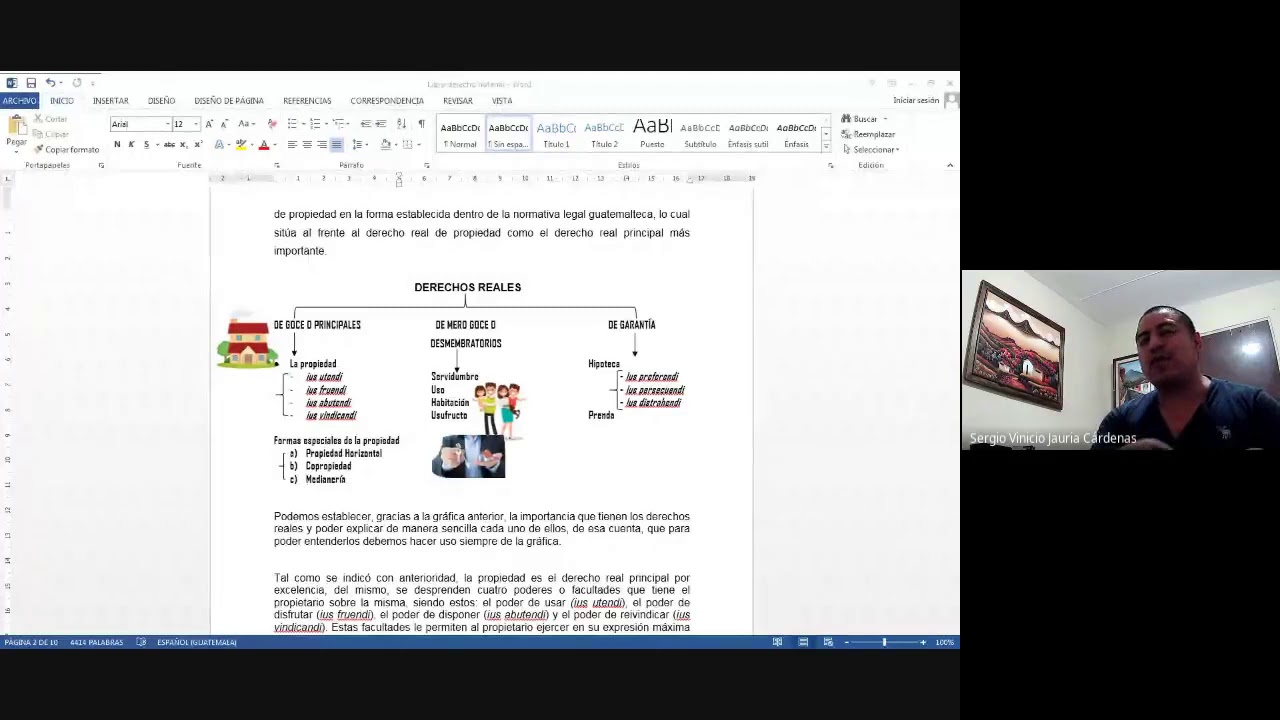This screenshot has width=1280, height=720.
Task: Clear all formatting with the eraser icon
Action: click(272, 124)
